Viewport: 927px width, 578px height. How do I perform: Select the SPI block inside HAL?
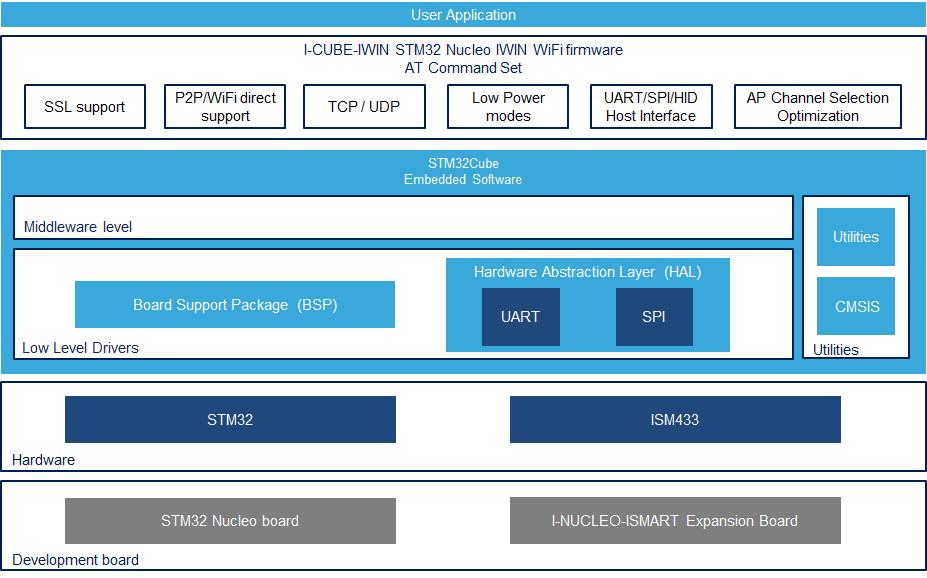click(654, 317)
